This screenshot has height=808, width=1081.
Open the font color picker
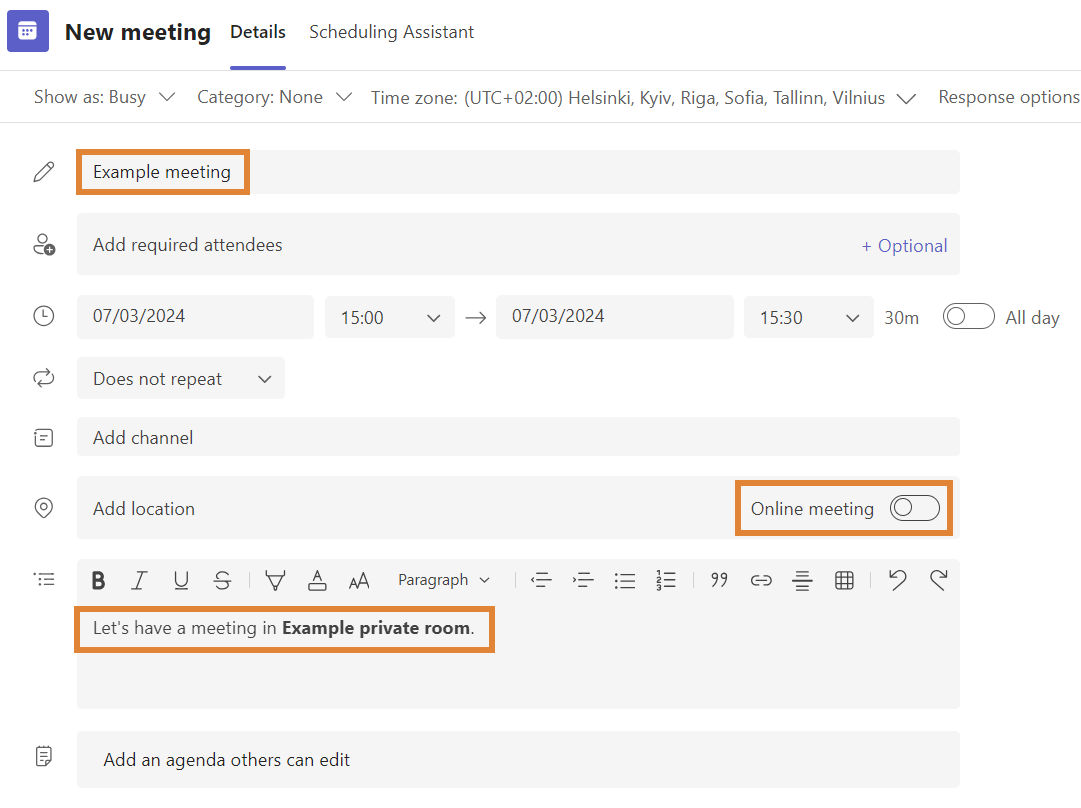(317, 580)
